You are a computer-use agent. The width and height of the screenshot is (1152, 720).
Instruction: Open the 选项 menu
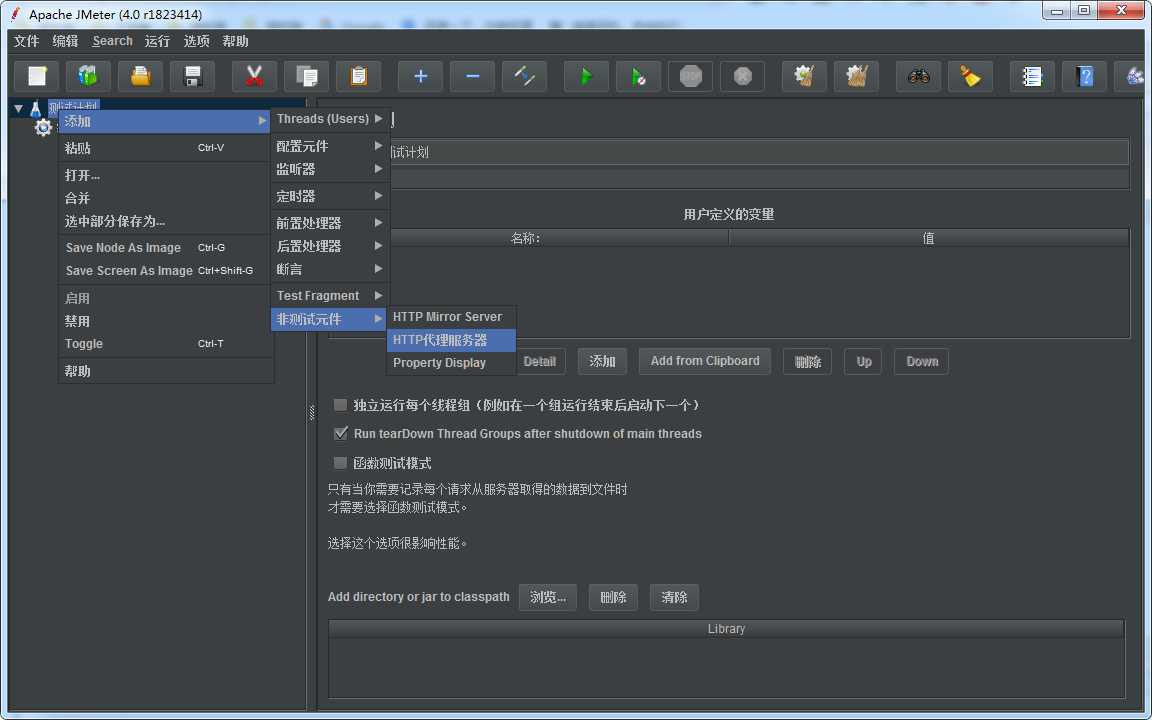click(x=196, y=41)
